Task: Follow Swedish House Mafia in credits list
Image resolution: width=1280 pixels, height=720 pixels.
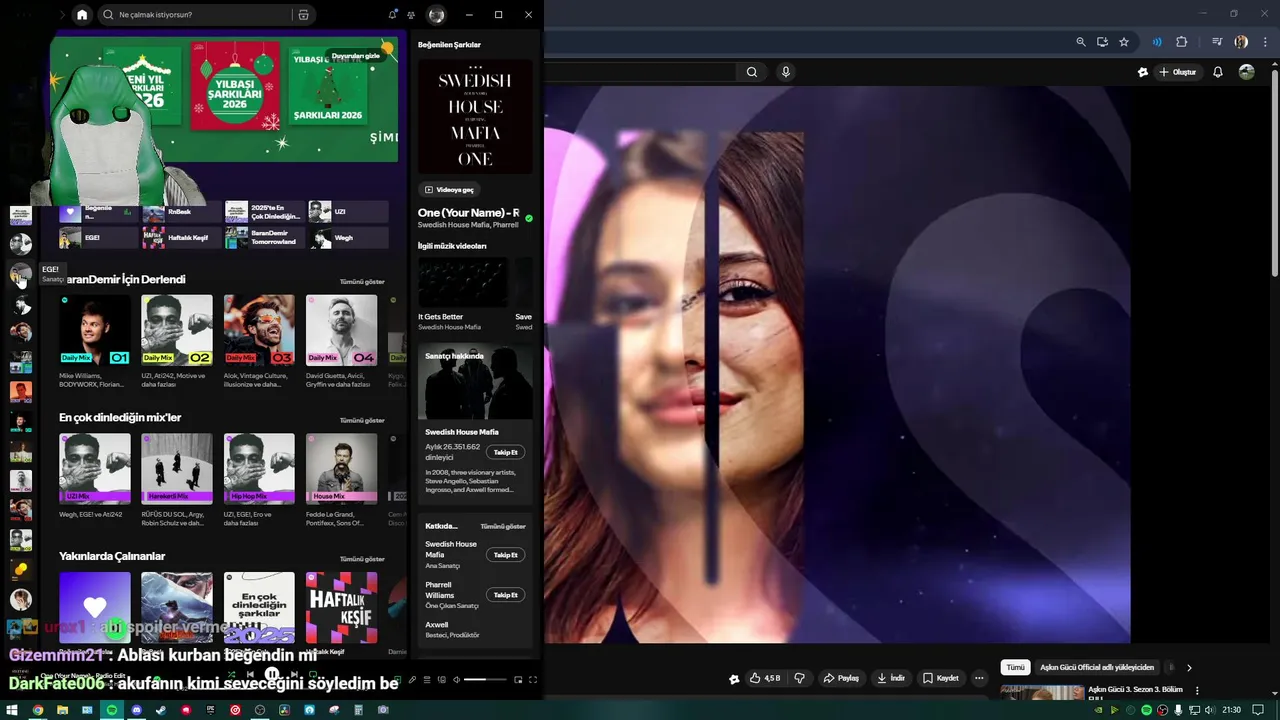Action: tap(505, 555)
